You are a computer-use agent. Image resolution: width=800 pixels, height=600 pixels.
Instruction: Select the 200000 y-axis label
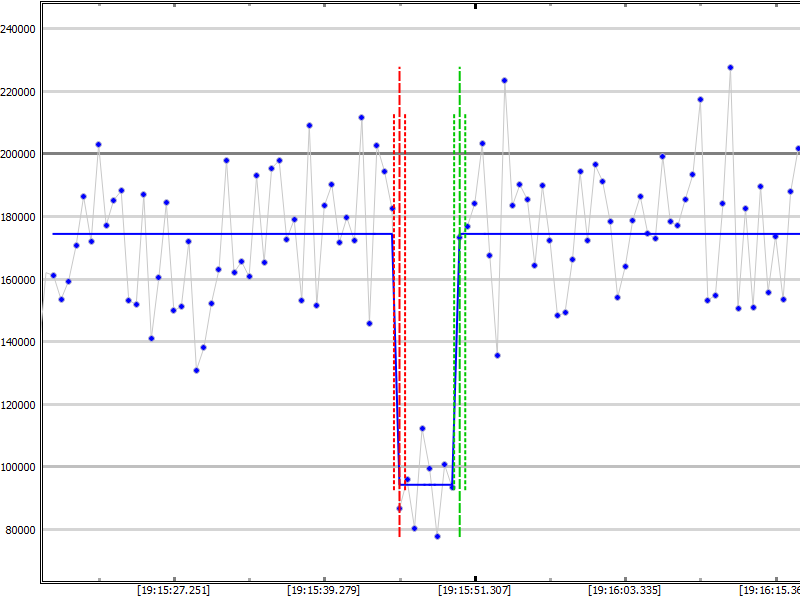[x=18, y=154]
